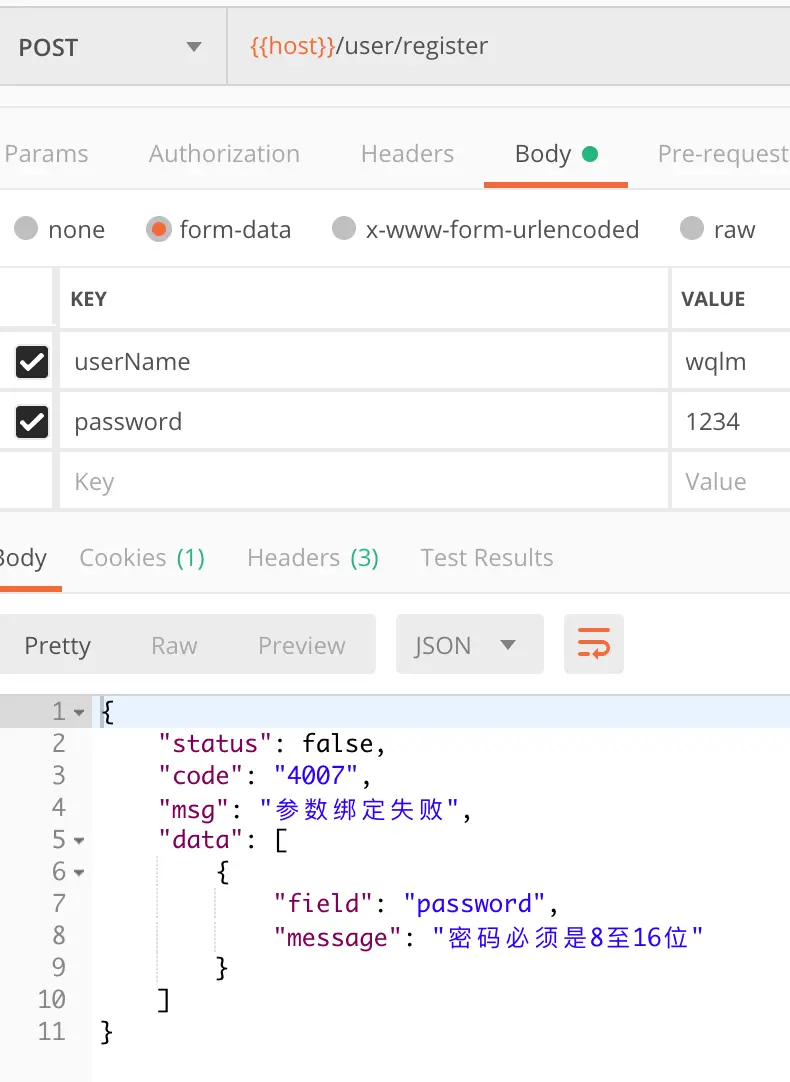Image resolution: width=790 pixels, height=1082 pixels.
Task: Click the wrap lines icon
Action: 594,645
